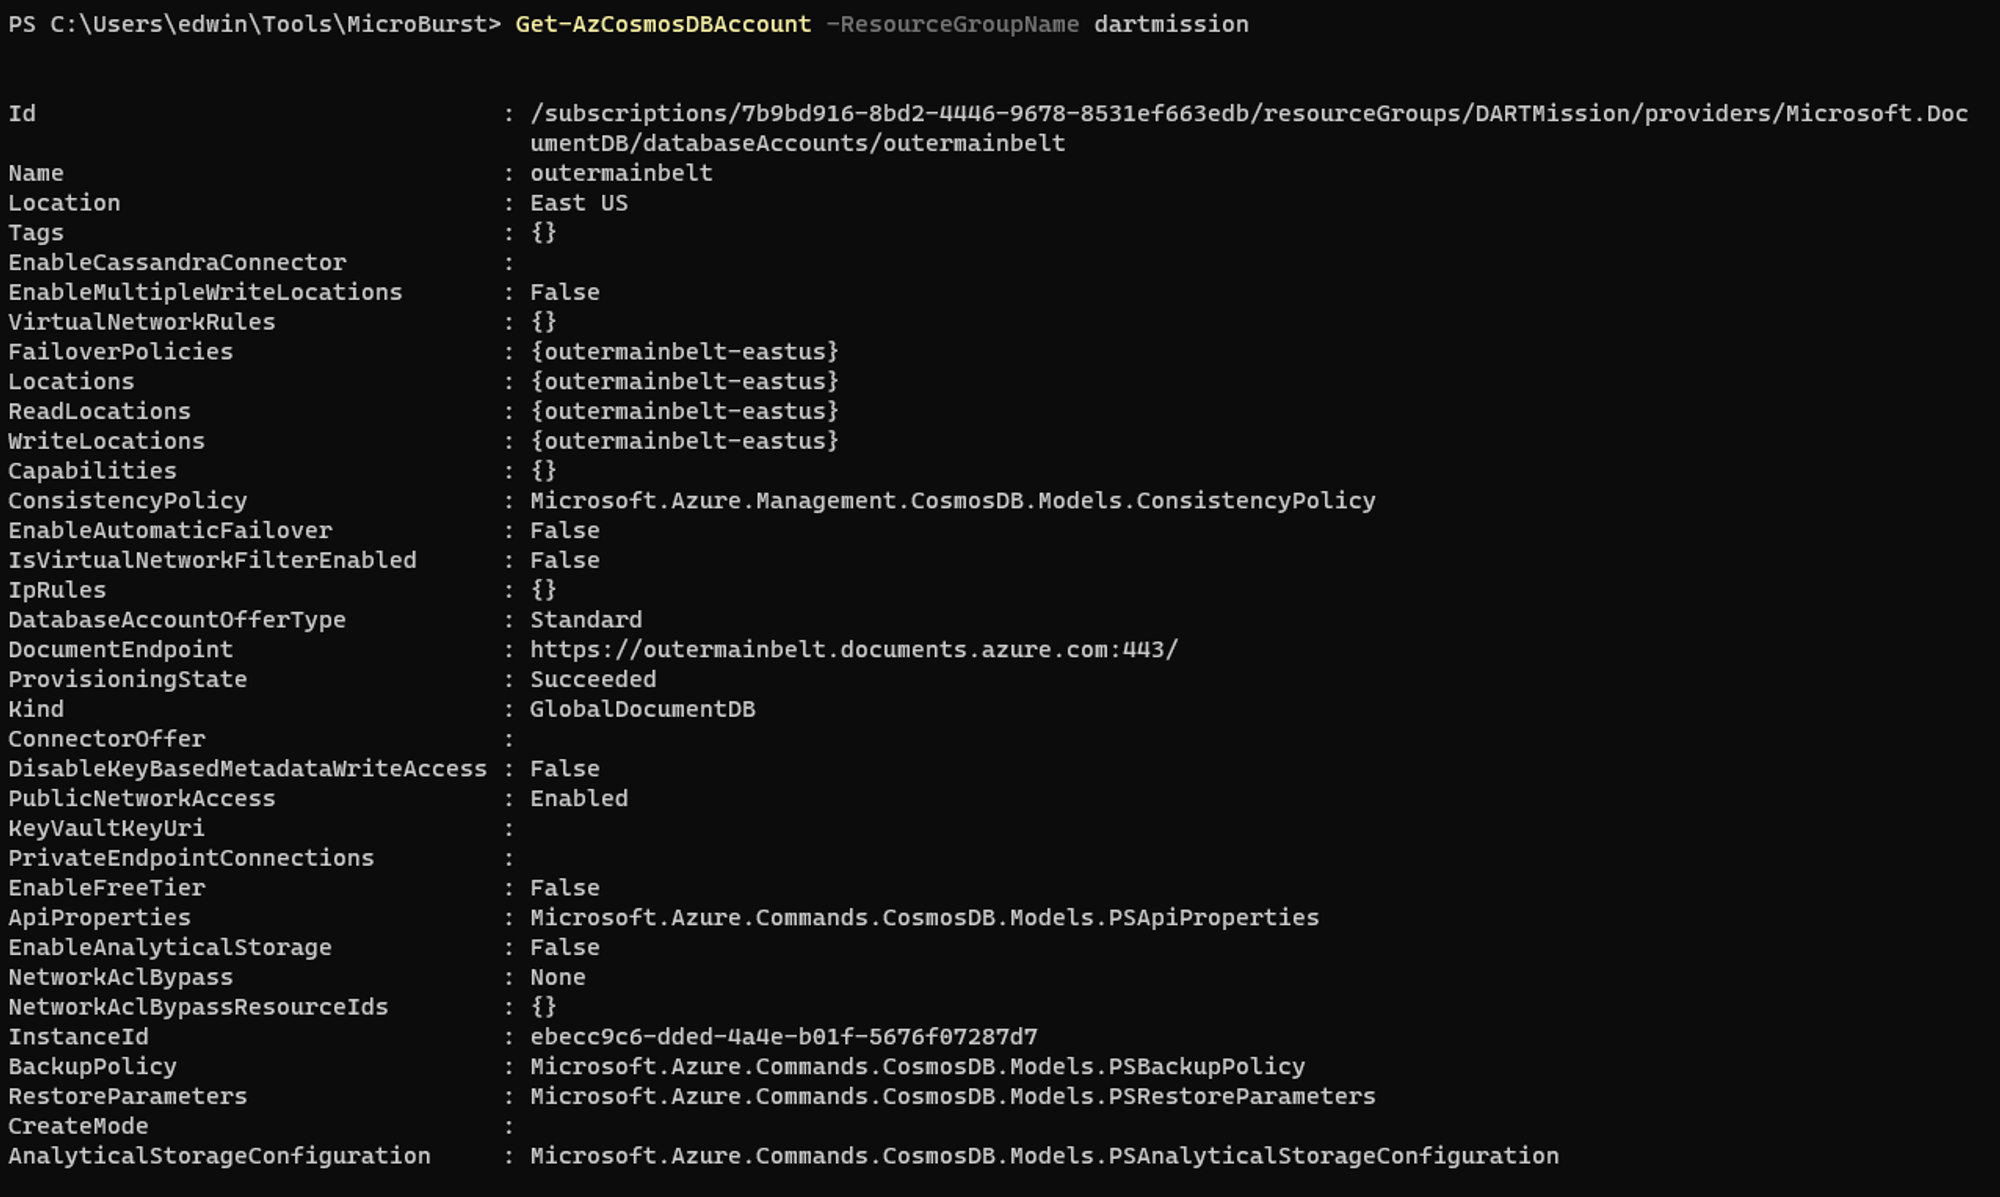Click the NetworkAclBypass value None

(x=557, y=977)
